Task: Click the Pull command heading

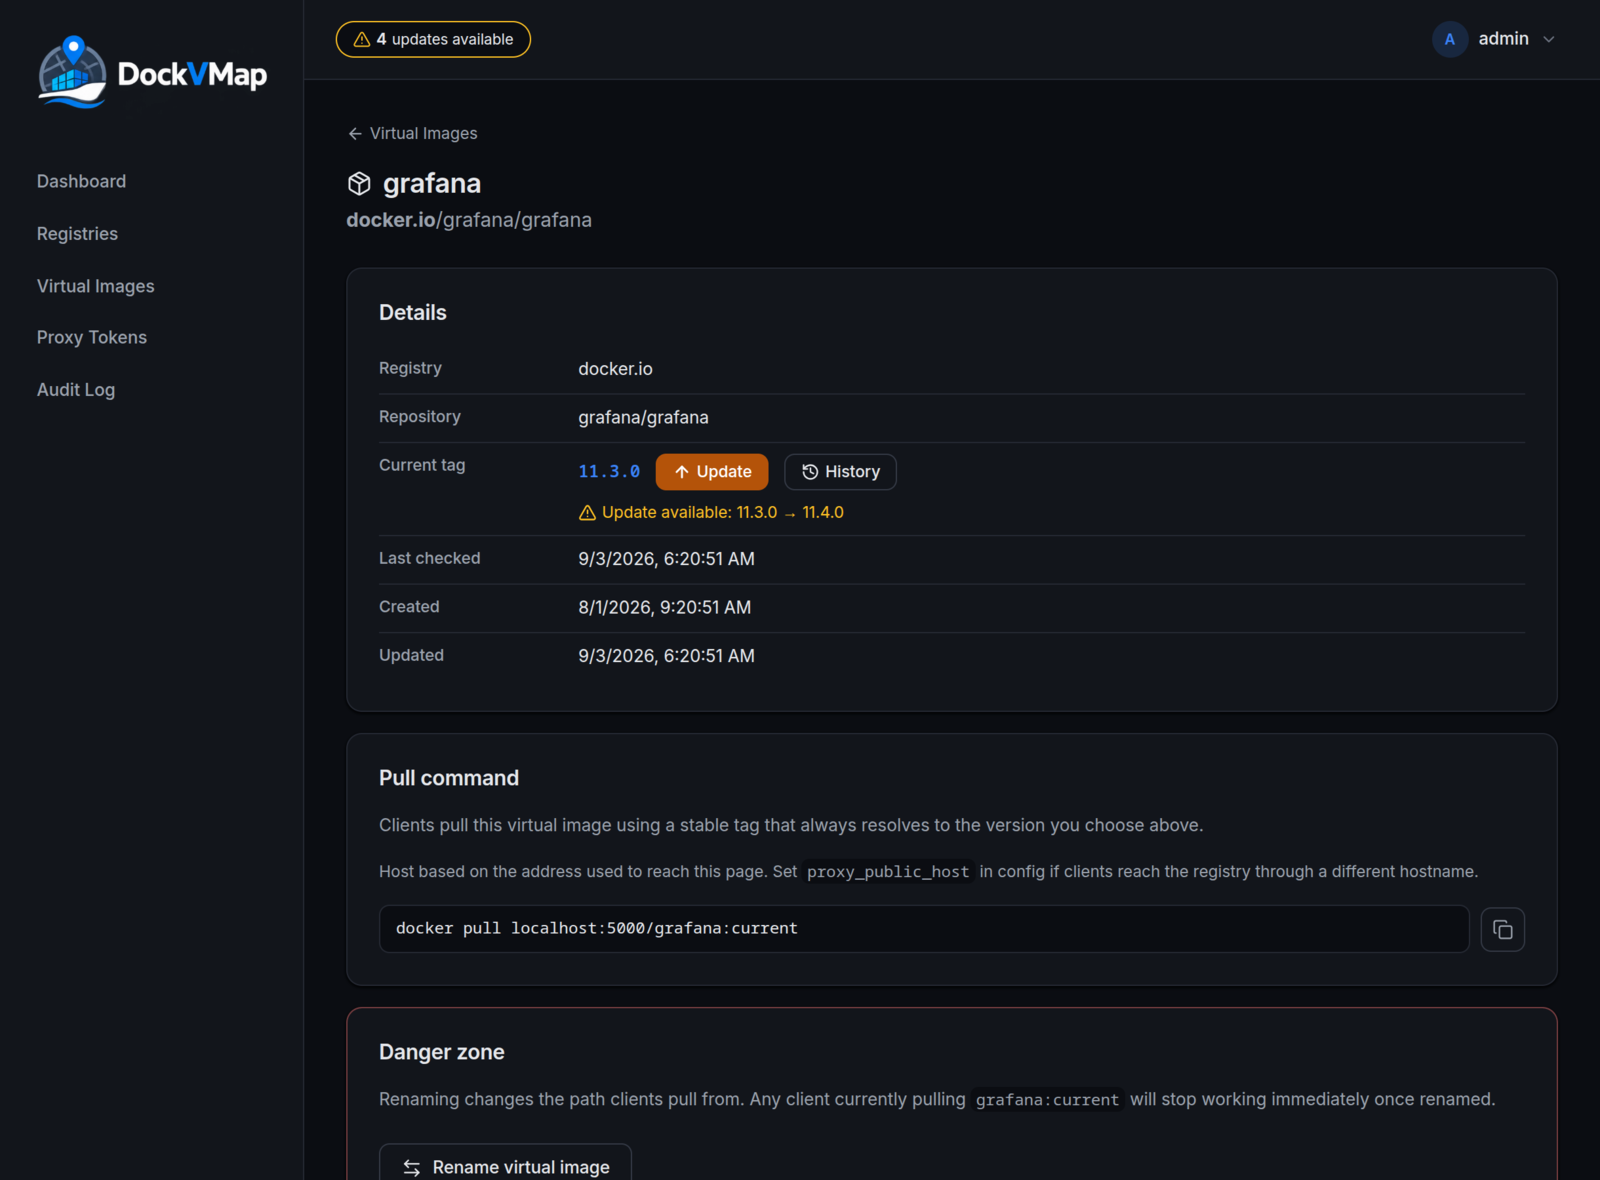Action: [448, 778]
